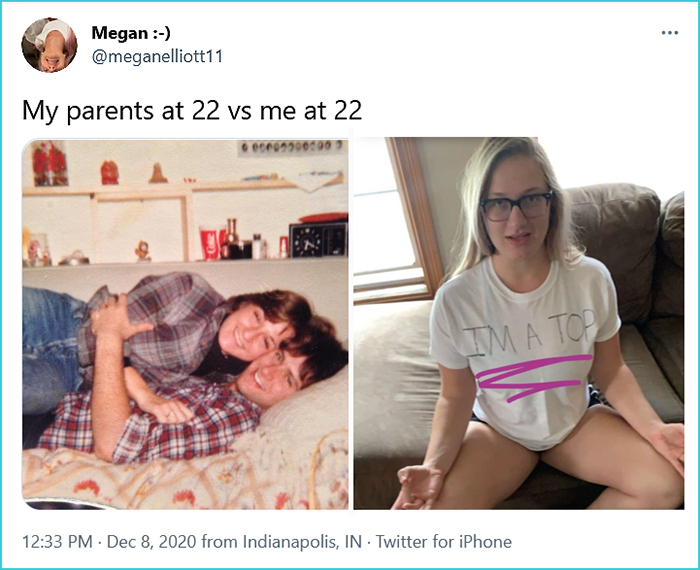Click the red figurines on the top shelf

[x=50, y=163]
